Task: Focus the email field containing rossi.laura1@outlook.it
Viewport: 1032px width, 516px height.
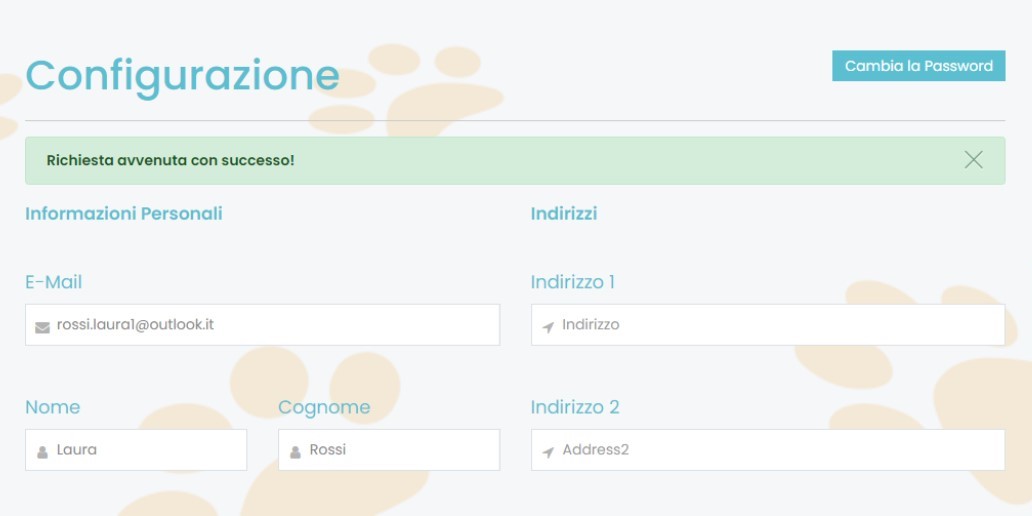Action: 270,325
